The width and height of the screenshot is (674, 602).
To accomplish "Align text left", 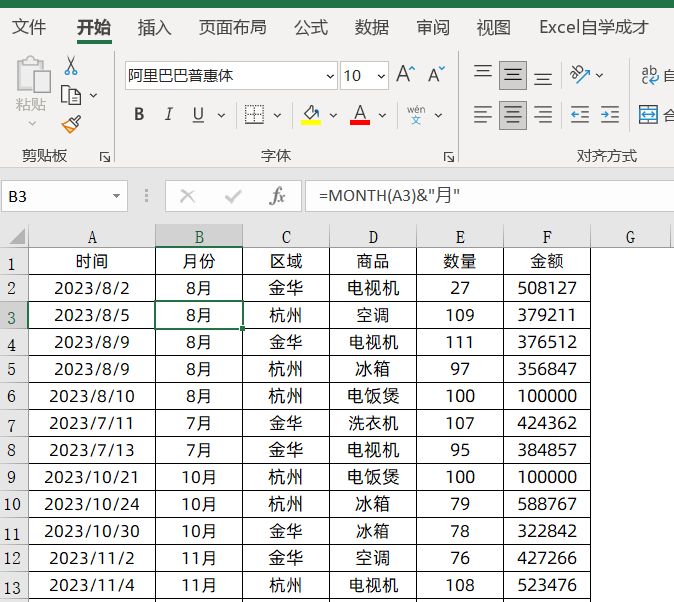I will (x=483, y=115).
